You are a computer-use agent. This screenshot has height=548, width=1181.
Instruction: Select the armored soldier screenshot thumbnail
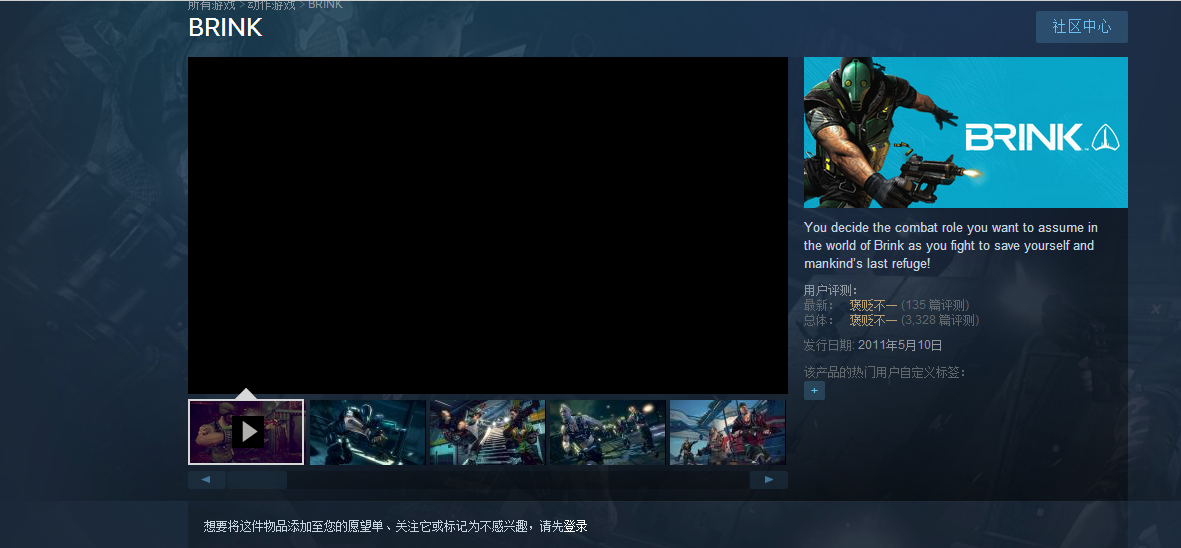point(368,432)
